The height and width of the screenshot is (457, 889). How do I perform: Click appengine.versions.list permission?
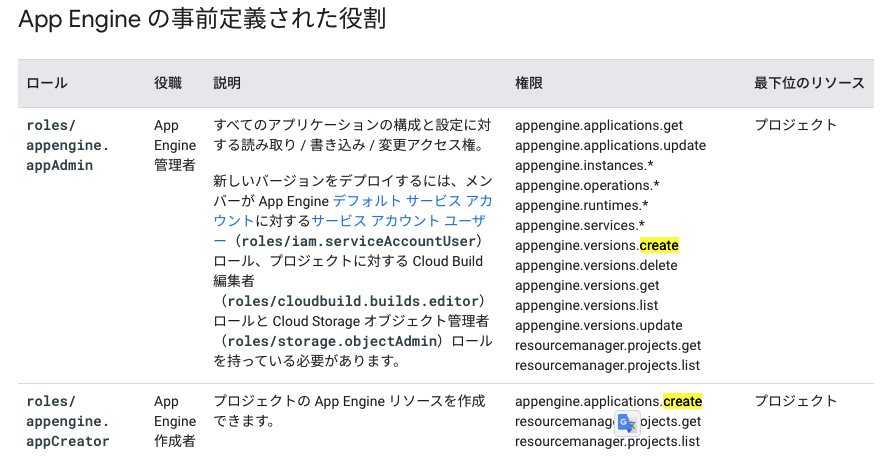point(586,306)
